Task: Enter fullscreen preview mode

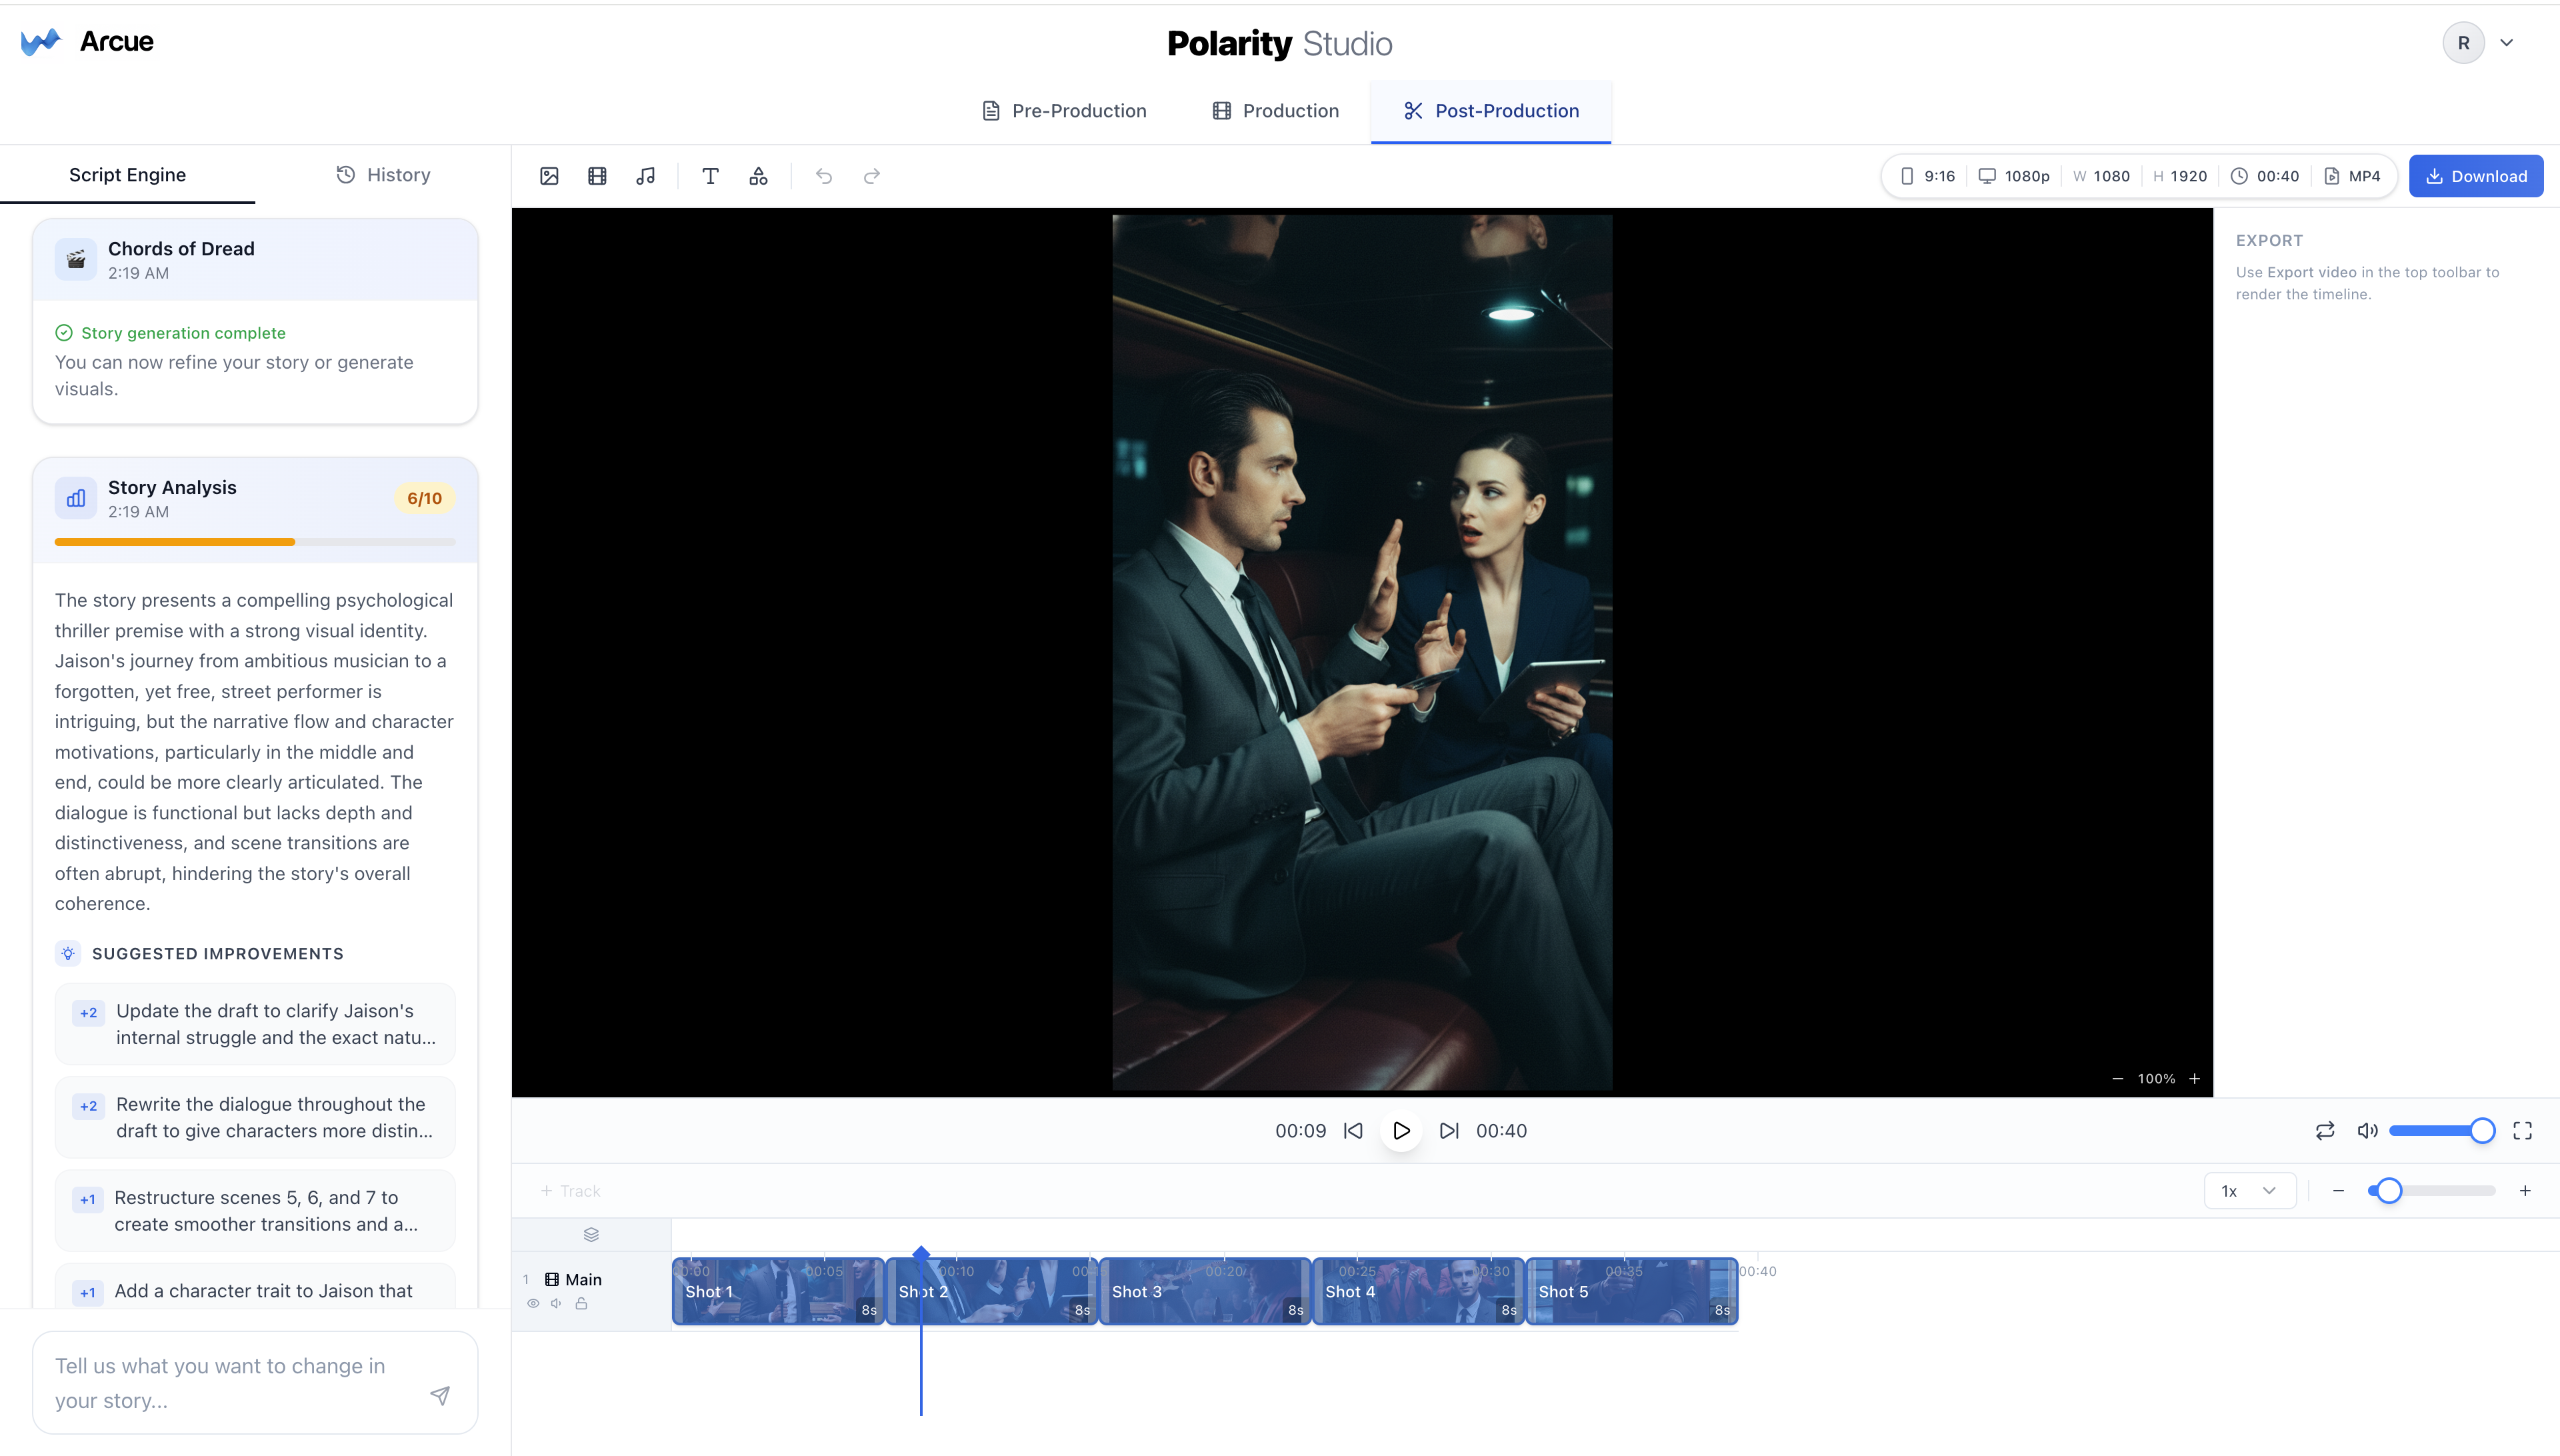Action: [x=2523, y=1131]
